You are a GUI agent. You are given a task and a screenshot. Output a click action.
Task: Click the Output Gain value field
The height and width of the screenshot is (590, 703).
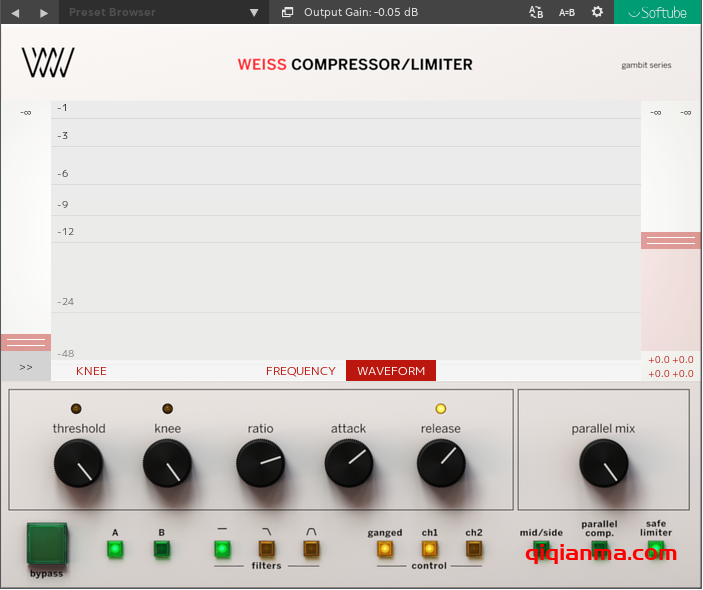[x=361, y=12]
